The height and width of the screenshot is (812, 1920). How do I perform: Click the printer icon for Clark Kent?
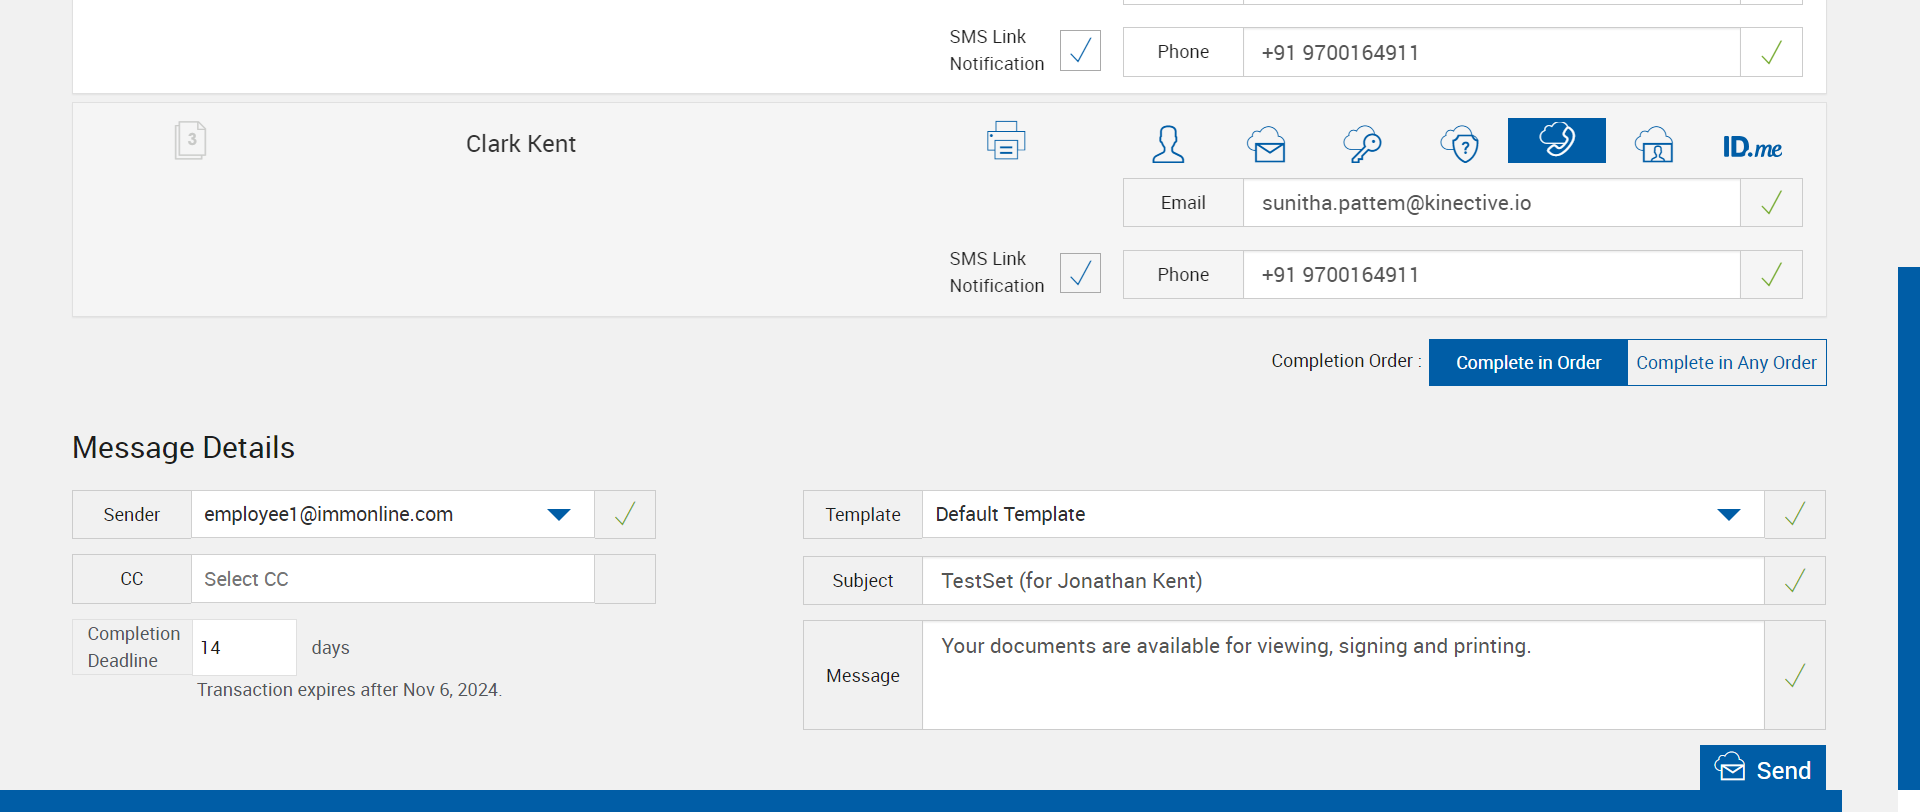[1006, 141]
